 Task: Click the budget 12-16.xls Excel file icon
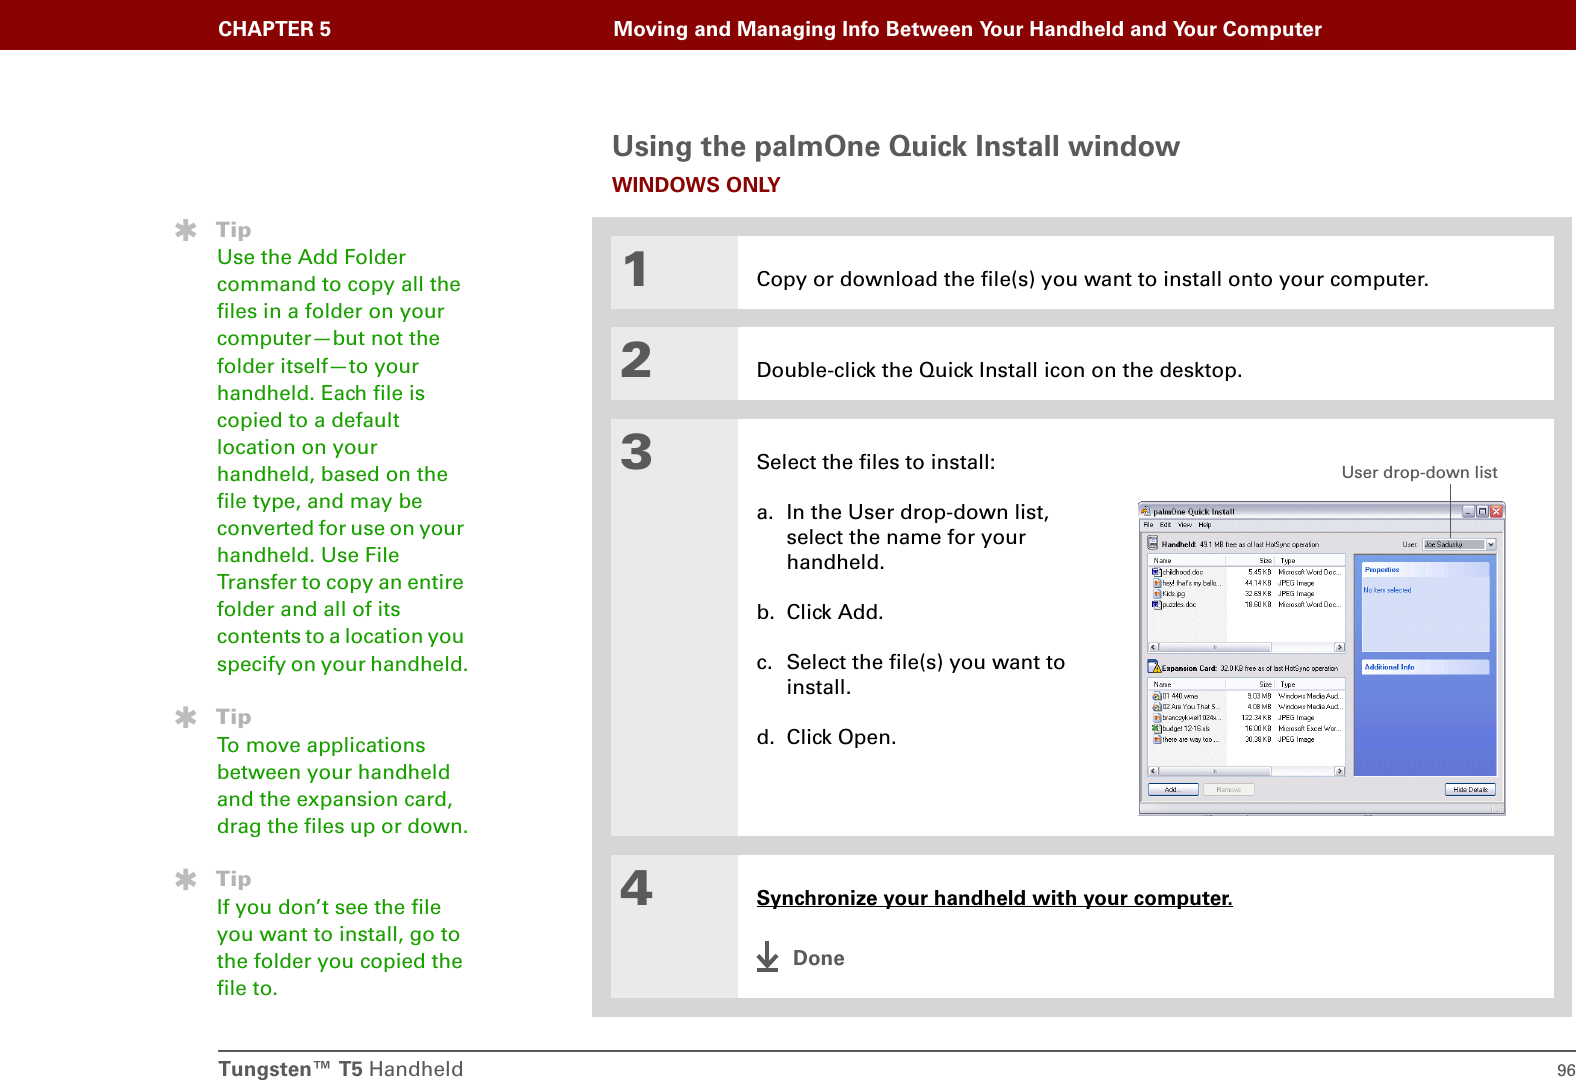1157,729
